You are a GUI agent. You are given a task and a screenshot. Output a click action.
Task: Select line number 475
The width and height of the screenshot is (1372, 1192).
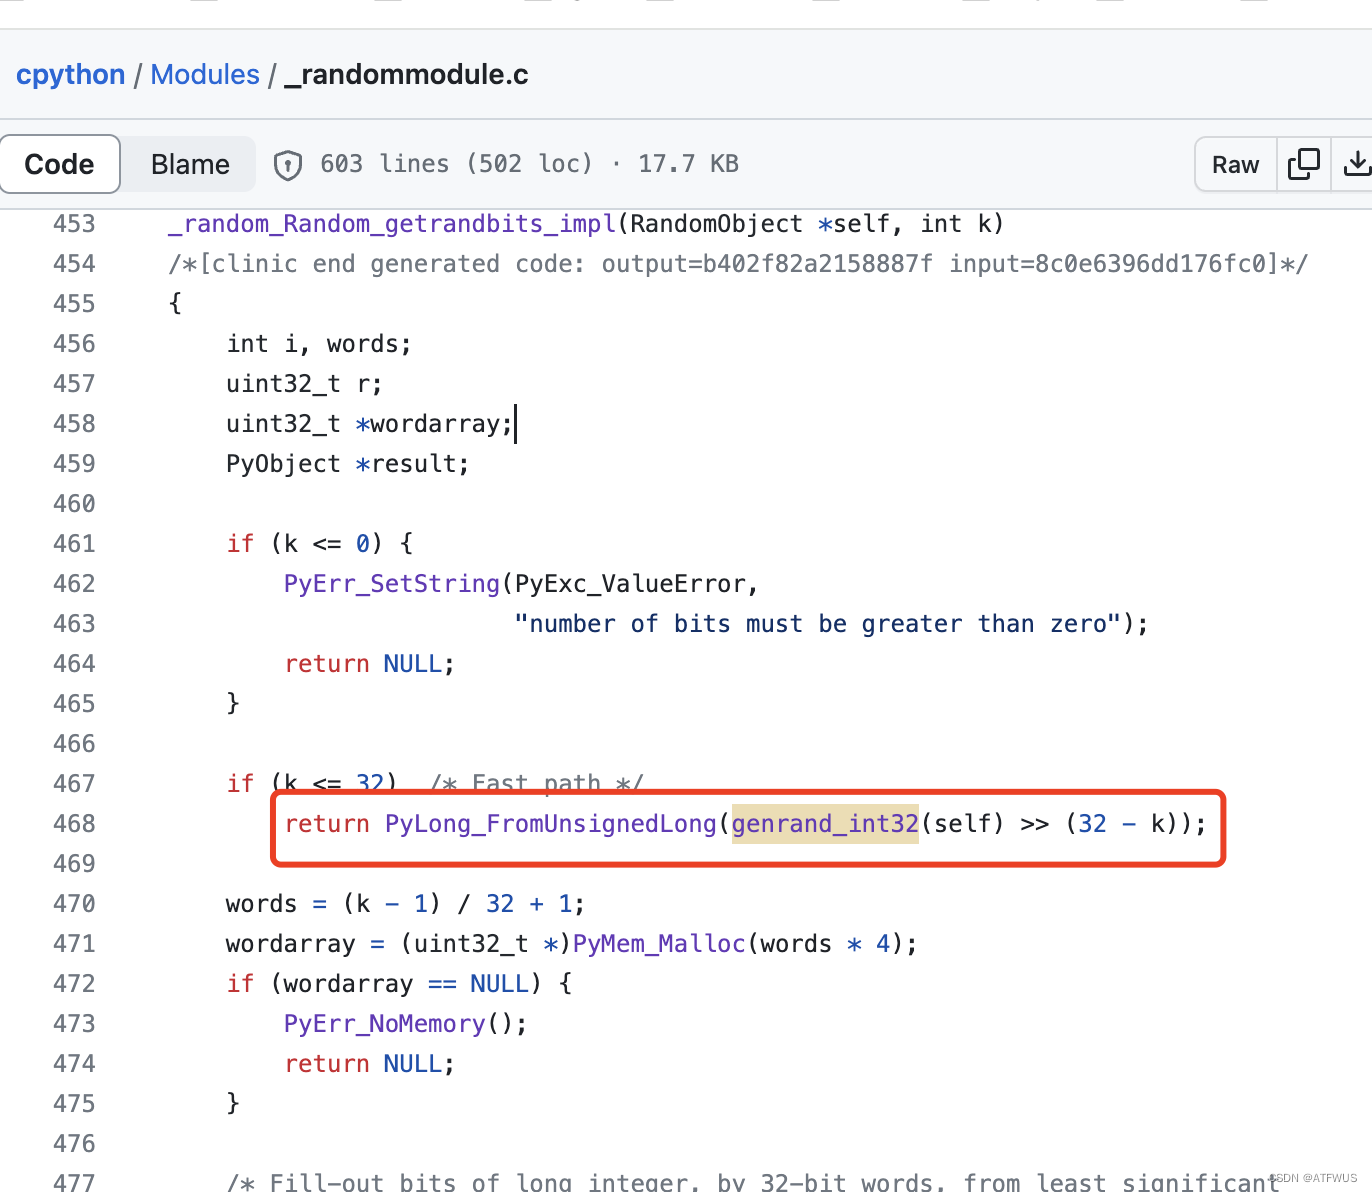(x=74, y=1104)
